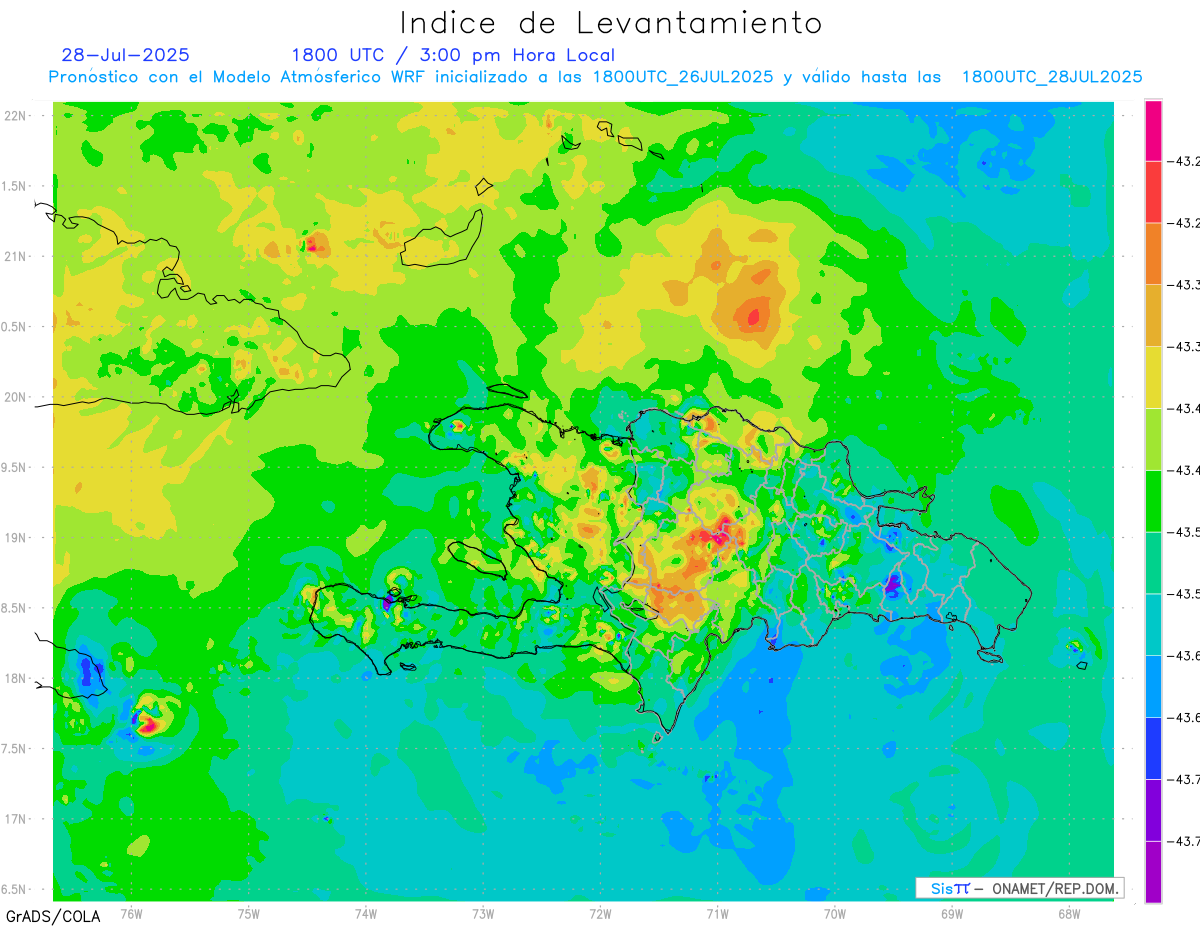
Task: Pick the bright yellow swatch in the color scale
Action: tap(1153, 377)
